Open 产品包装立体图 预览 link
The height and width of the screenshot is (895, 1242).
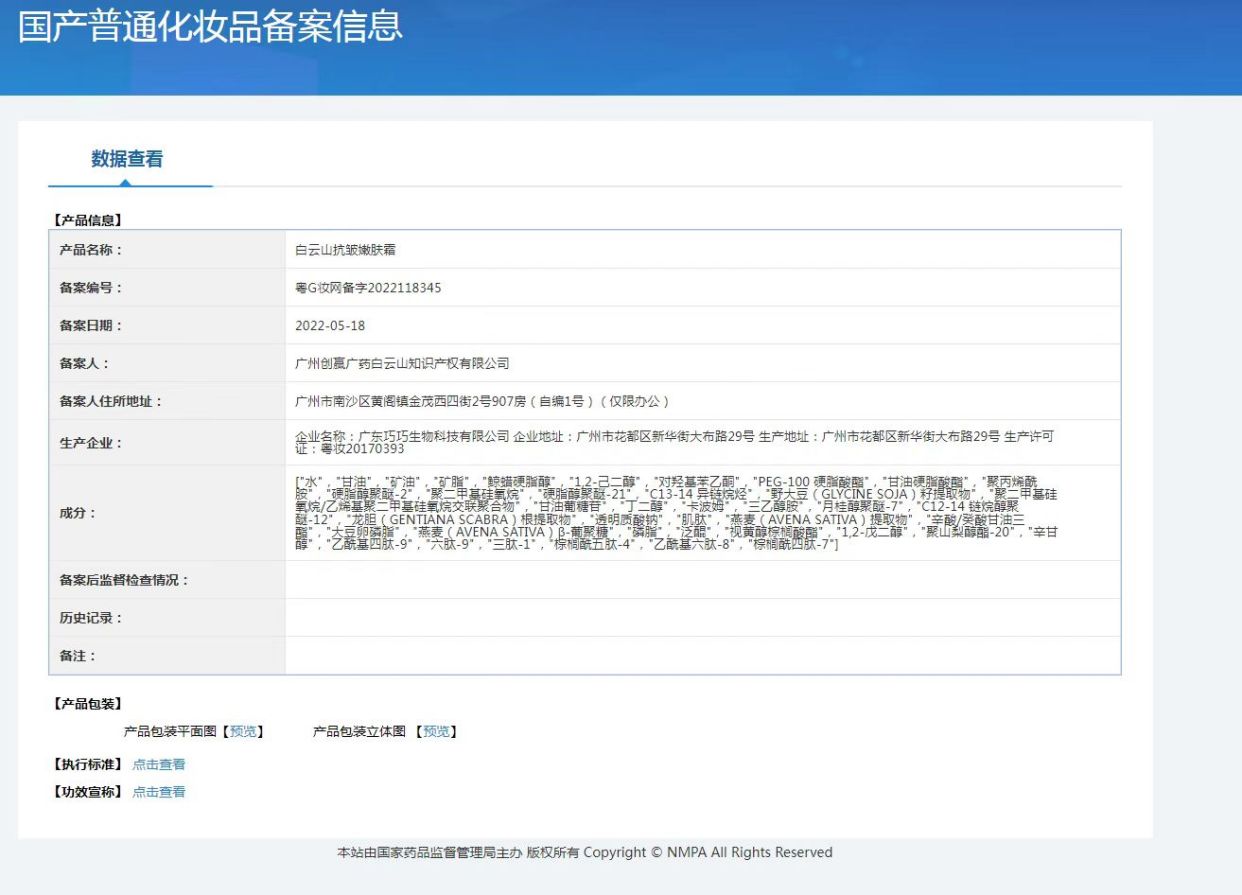tap(436, 732)
